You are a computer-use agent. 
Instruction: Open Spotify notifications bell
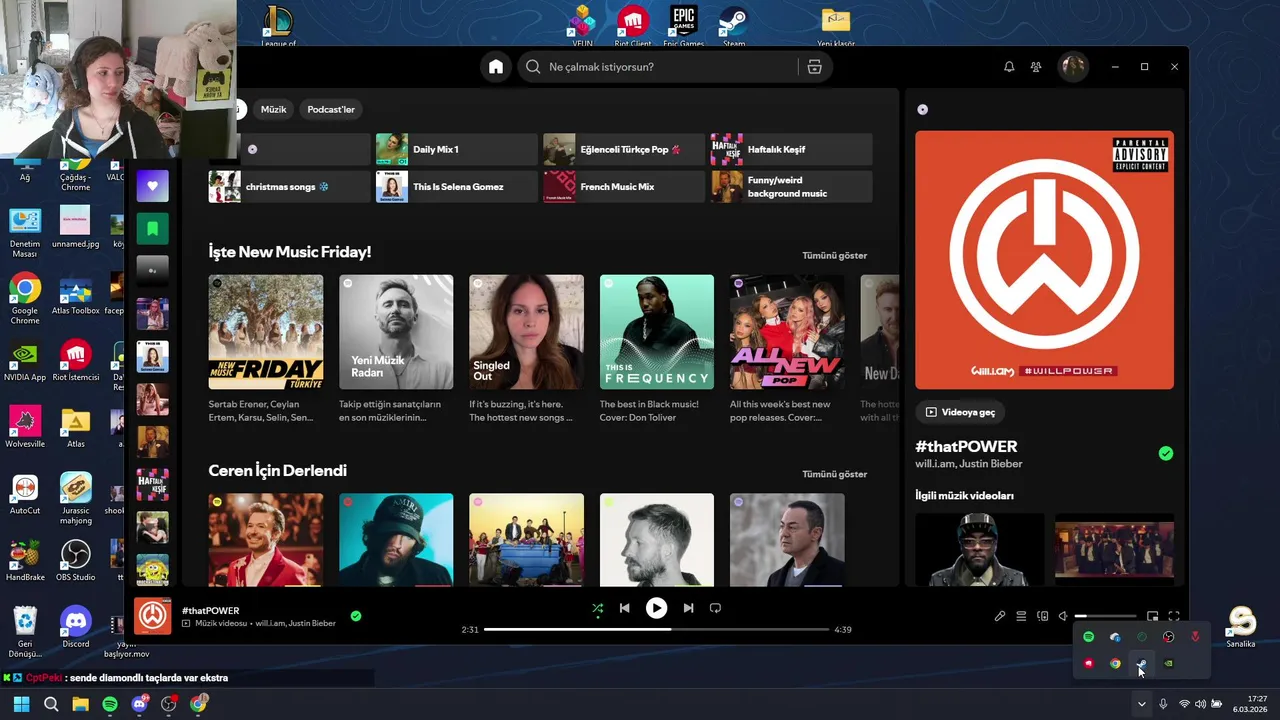coord(1009,67)
